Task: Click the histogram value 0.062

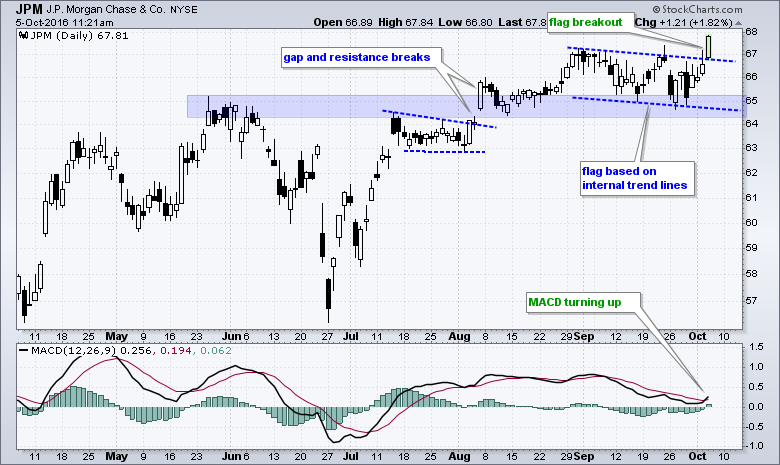Action: coord(216,351)
